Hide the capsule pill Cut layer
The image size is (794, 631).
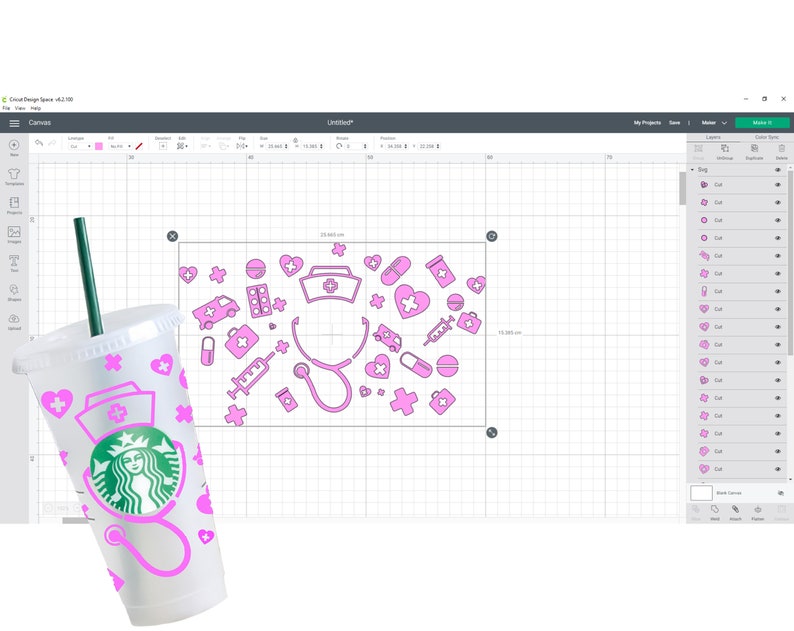pyautogui.click(x=778, y=291)
